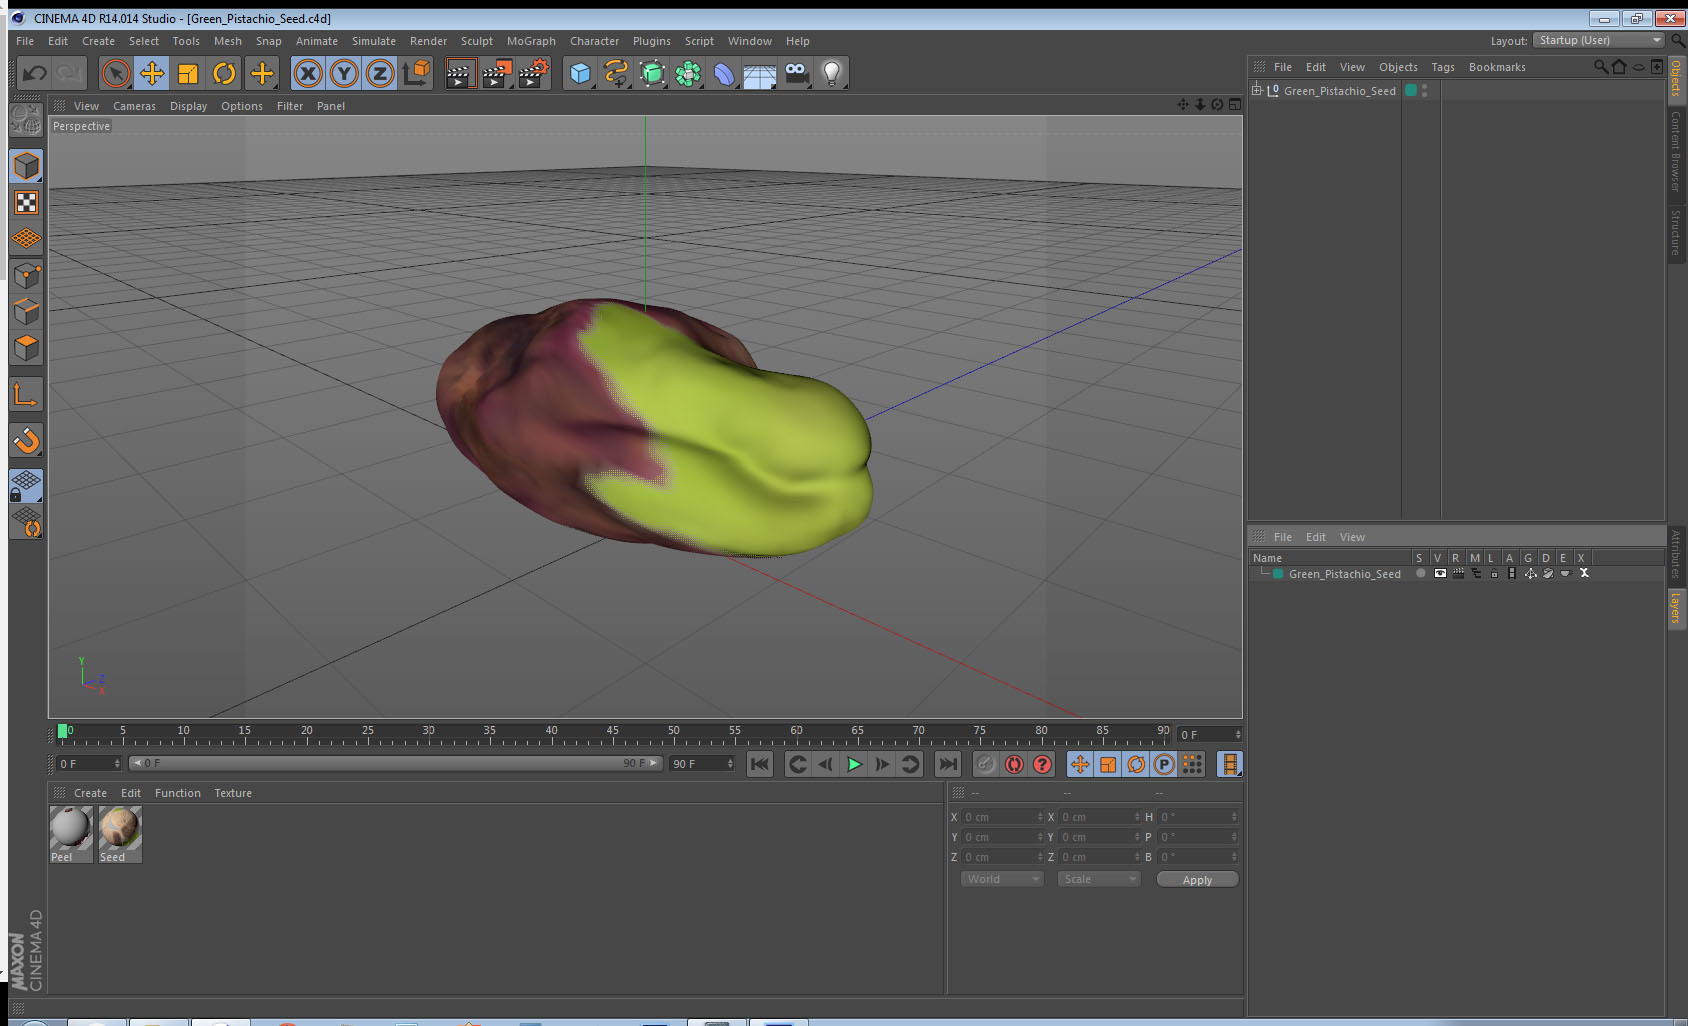Screen dimensions: 1688x1026
Task: Add a Light object
Action: click(832, 73)
